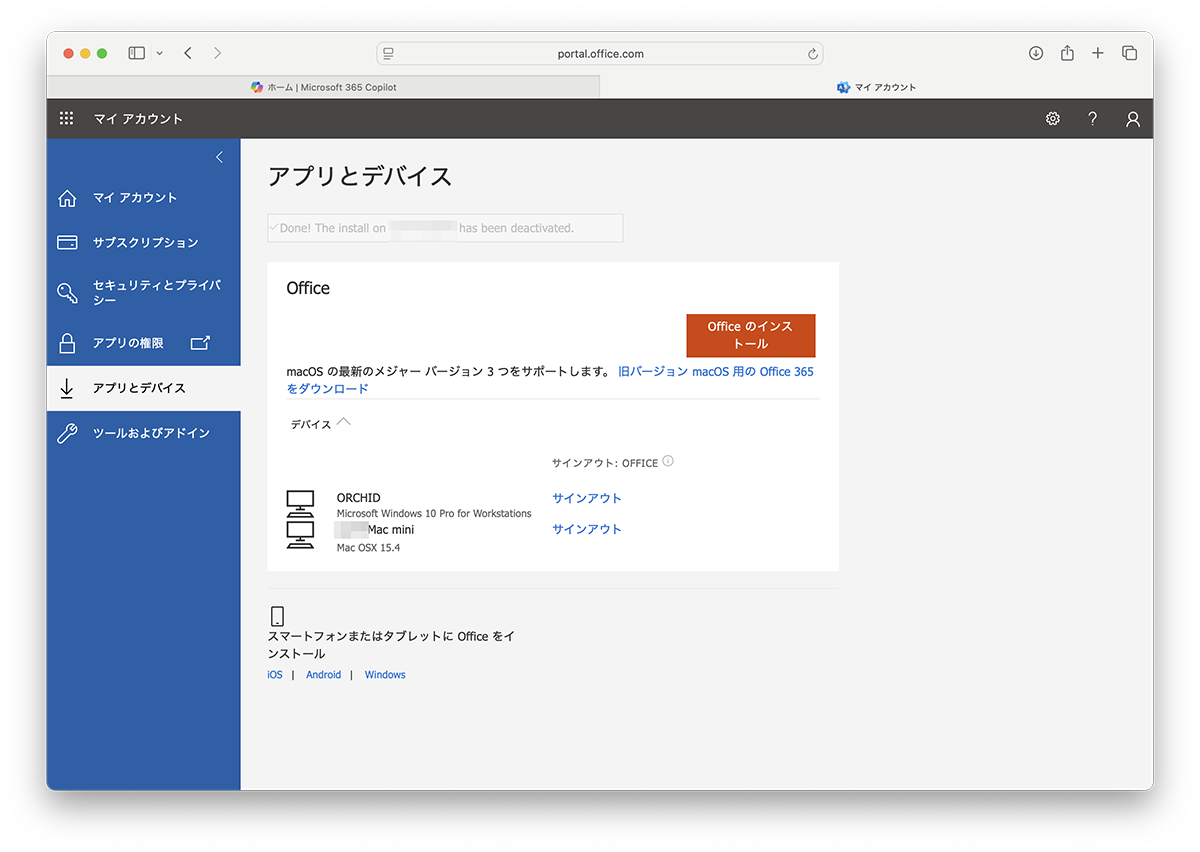Open a new tab with the plus icon

tap(1098, 53)
